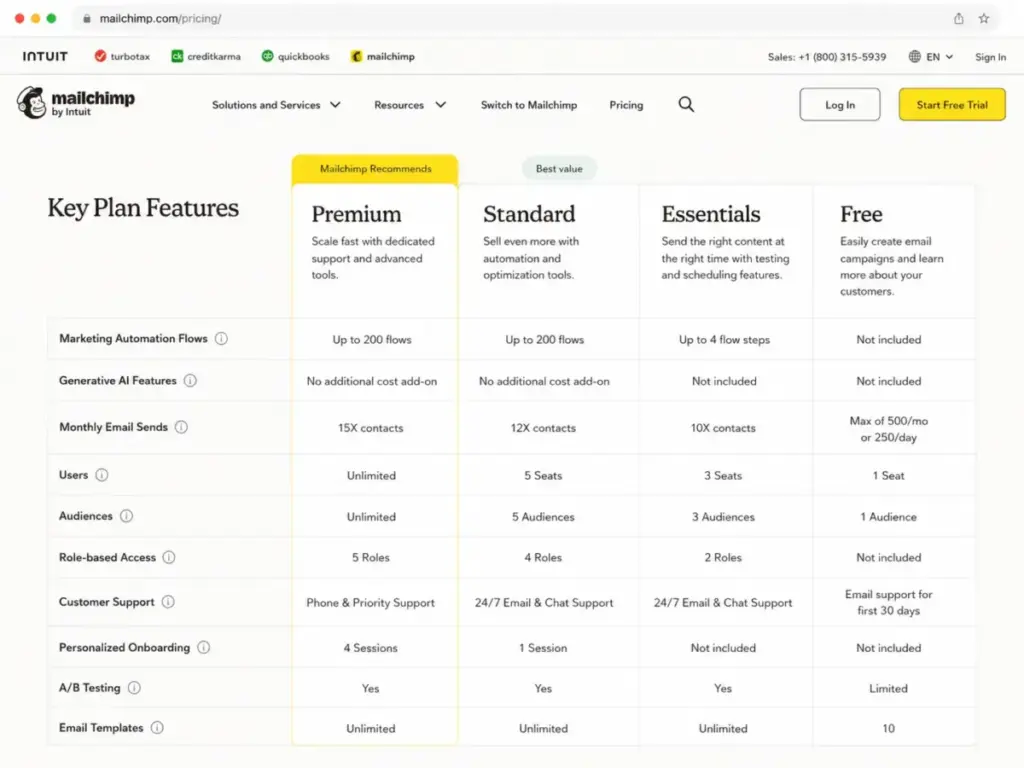Click '3 Audiences' cell

(x=723, y=517)
